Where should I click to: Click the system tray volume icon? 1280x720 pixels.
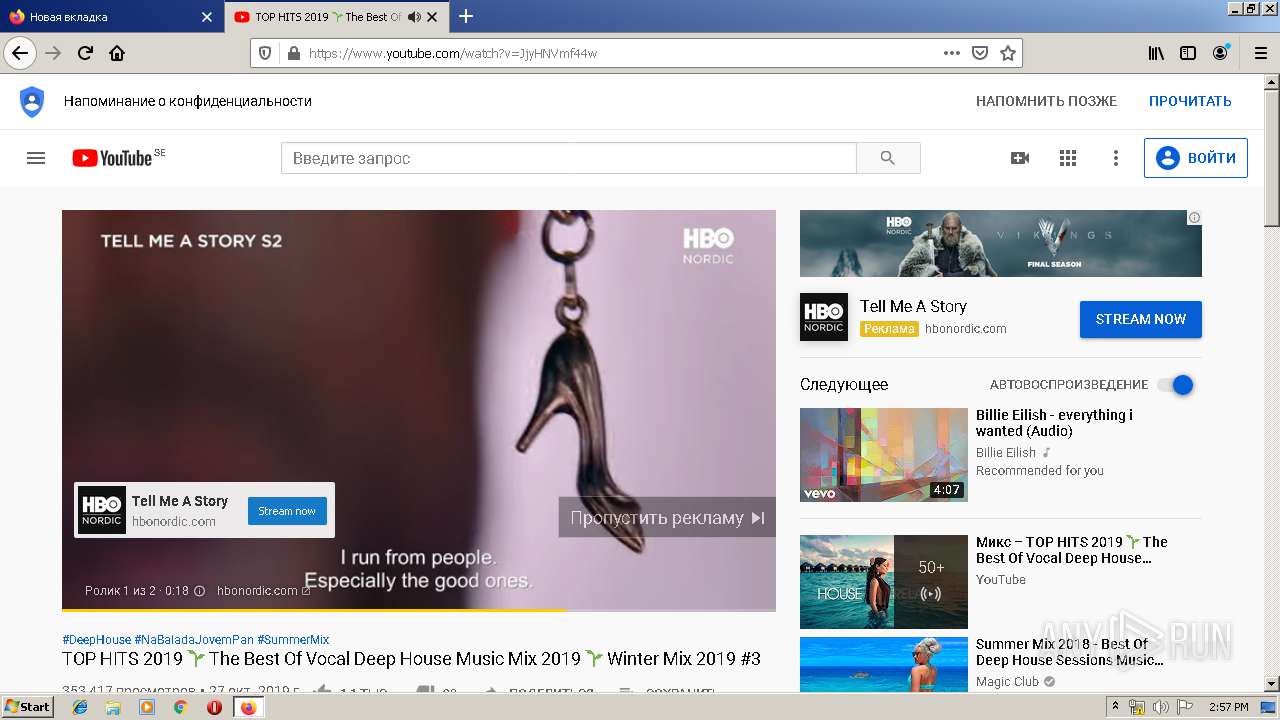[x=1161, y=707]
